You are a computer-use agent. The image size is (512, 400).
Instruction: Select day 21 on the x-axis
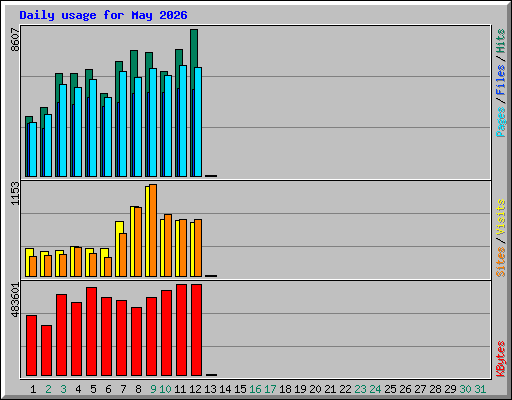330,389
